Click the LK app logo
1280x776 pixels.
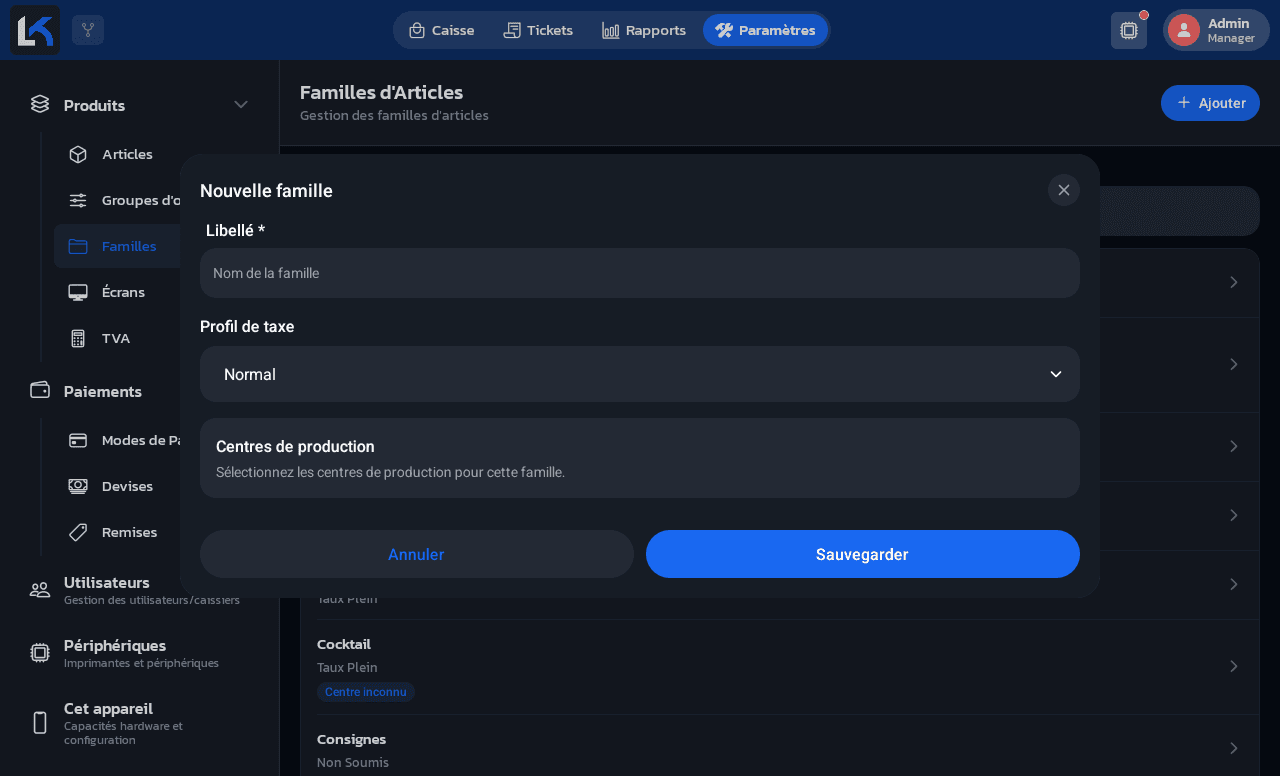[x=35, y=30]
